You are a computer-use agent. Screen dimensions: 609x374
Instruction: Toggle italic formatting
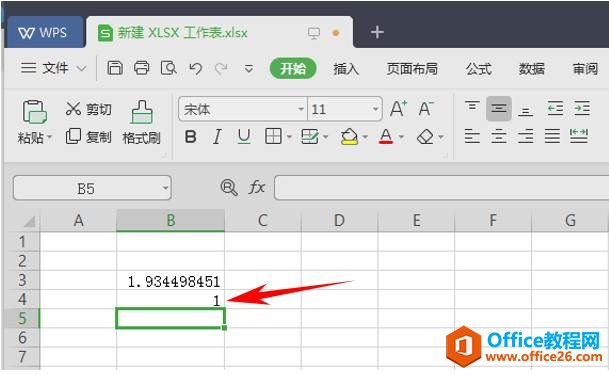[217, 137]
